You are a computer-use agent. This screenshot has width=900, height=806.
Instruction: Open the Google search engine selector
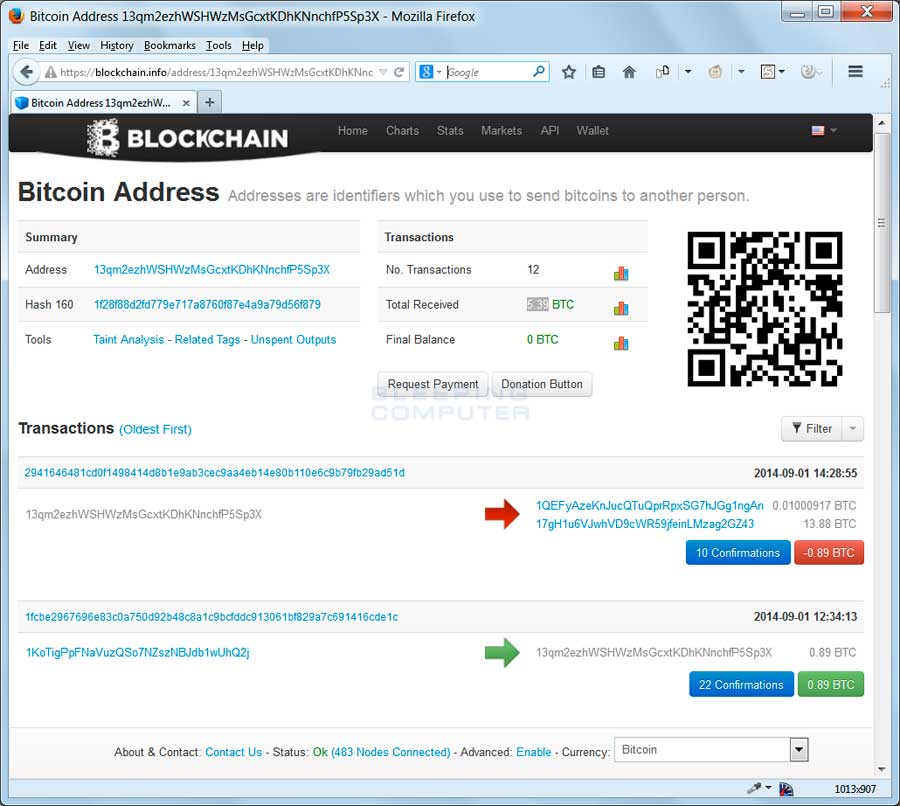(x=429, y=72)
